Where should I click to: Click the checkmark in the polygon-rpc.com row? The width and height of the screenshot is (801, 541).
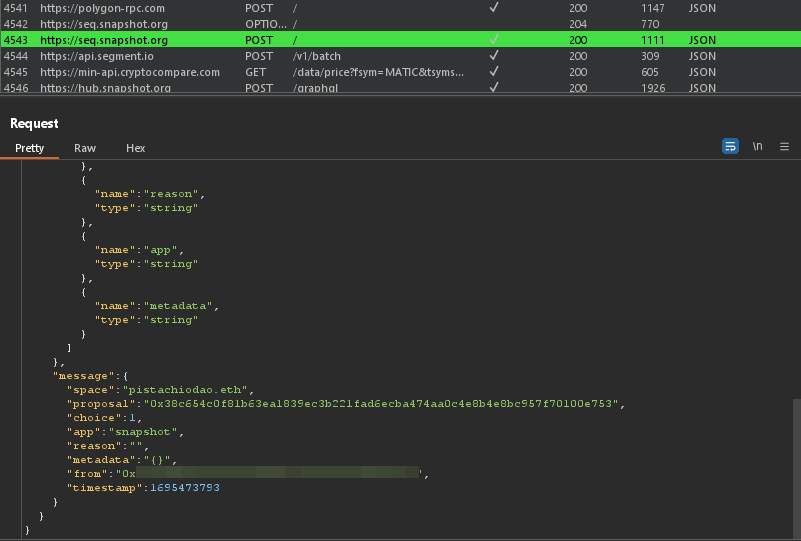[x=494, y=8]
